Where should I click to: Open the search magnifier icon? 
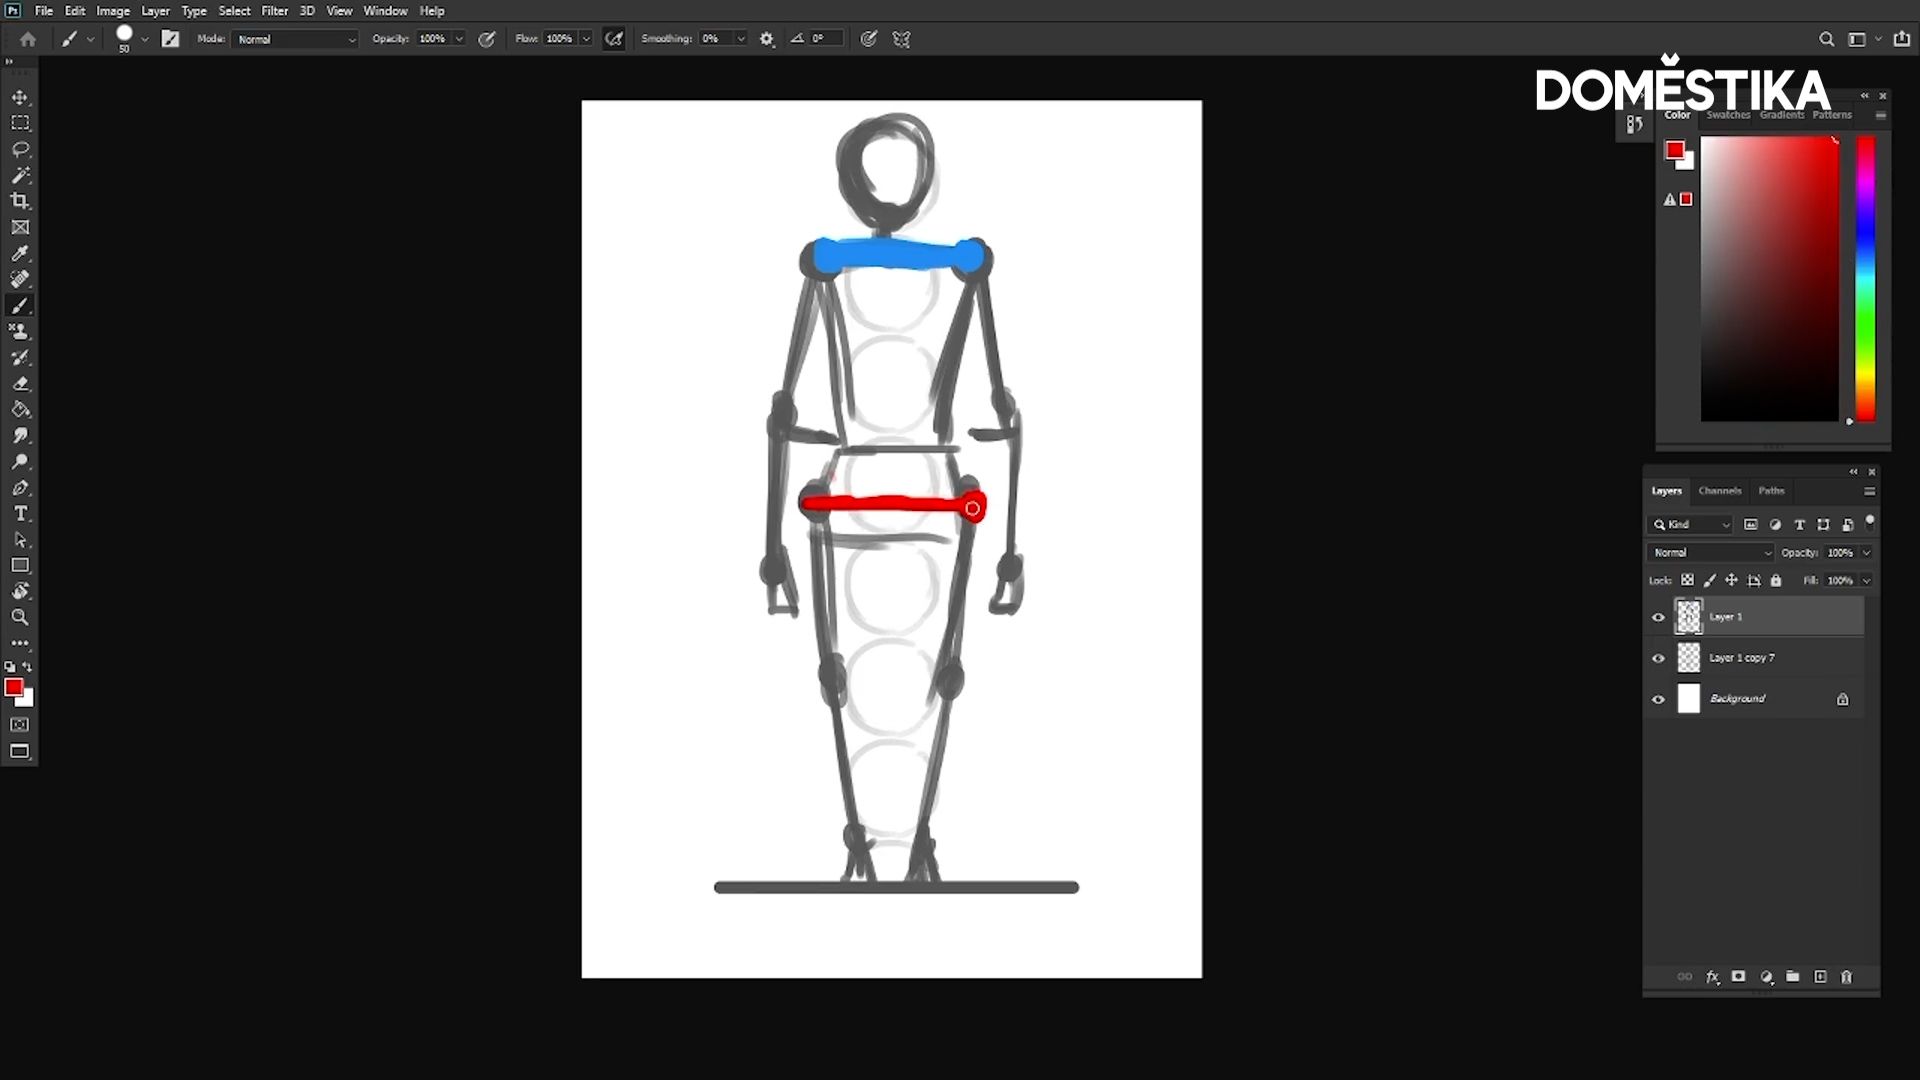coord(1826,39)
